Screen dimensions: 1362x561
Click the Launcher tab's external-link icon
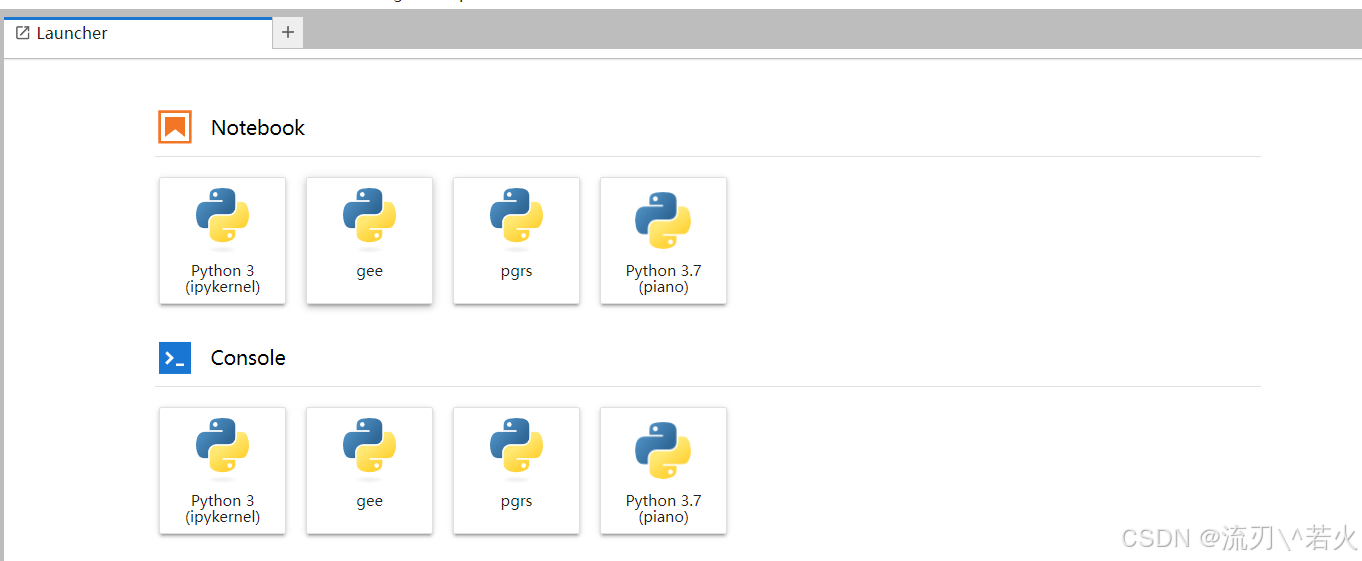[23, 33]
